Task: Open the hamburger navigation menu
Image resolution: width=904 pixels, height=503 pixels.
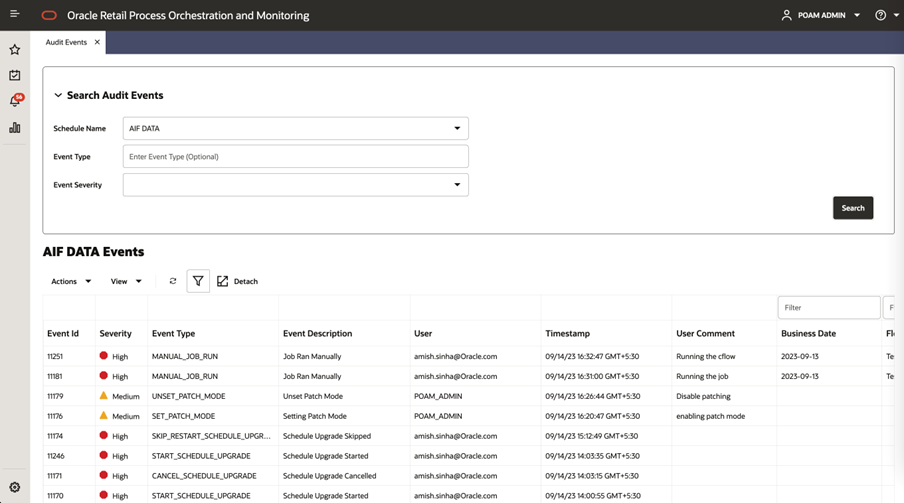Action: pos(14,14)
